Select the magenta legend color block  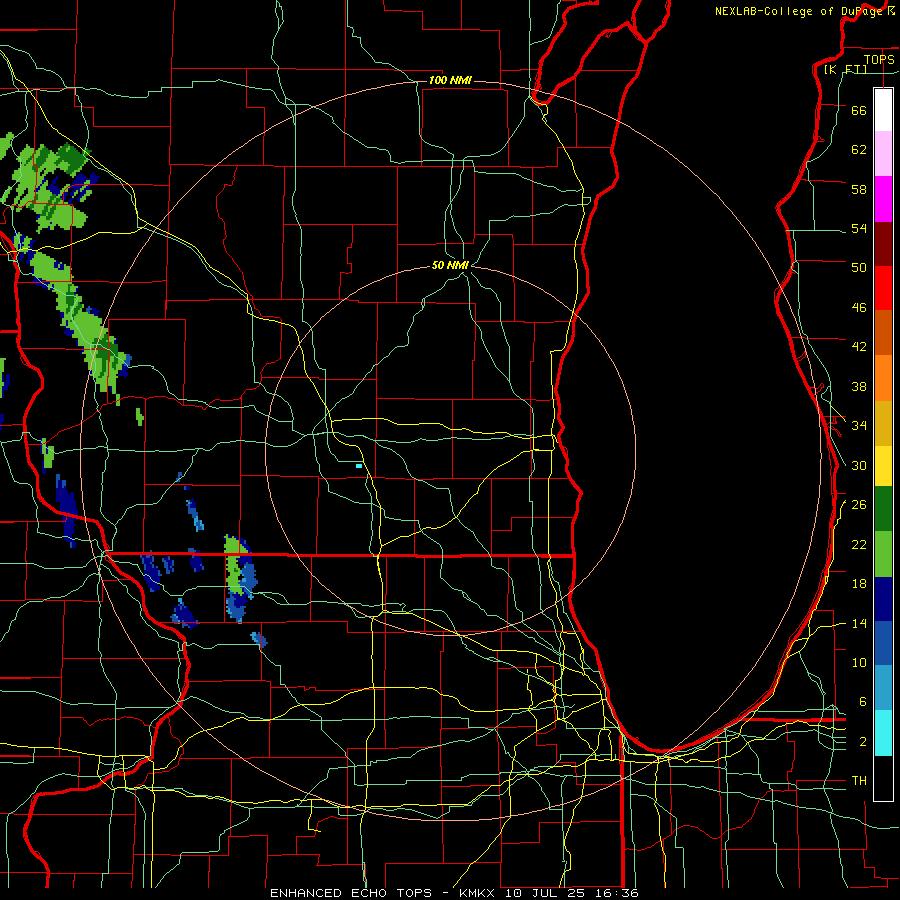click(x=883, y=199)
